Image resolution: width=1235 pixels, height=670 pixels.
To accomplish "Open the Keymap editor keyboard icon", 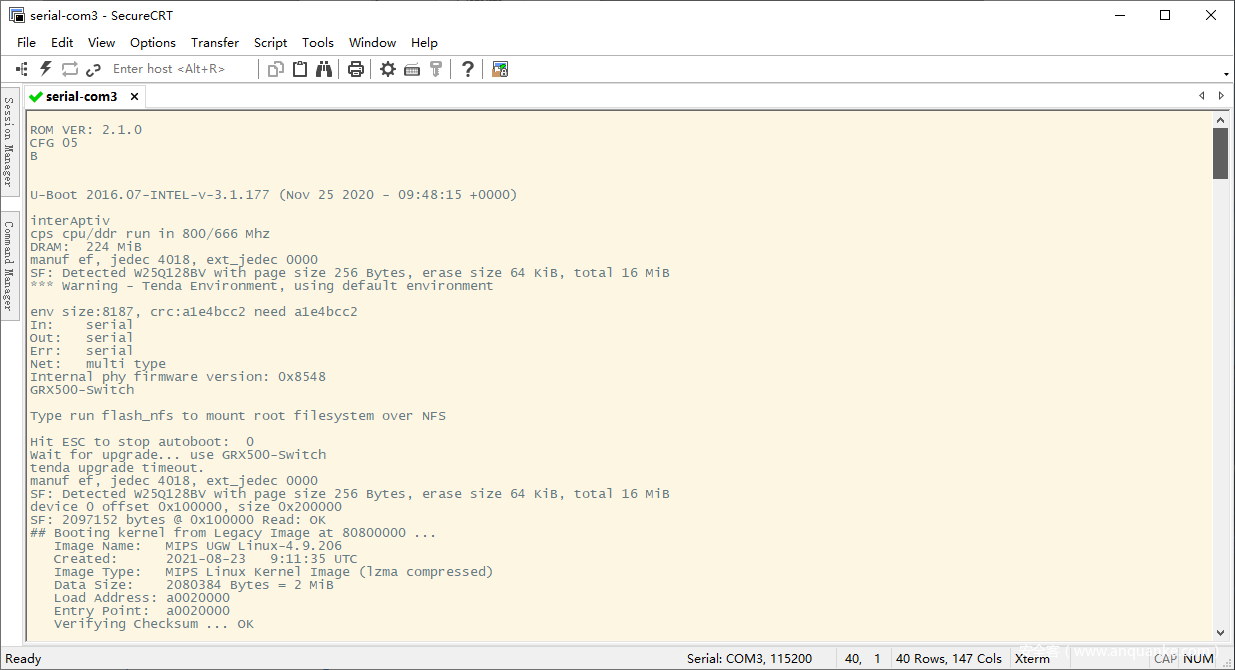I will coord(412,69).
